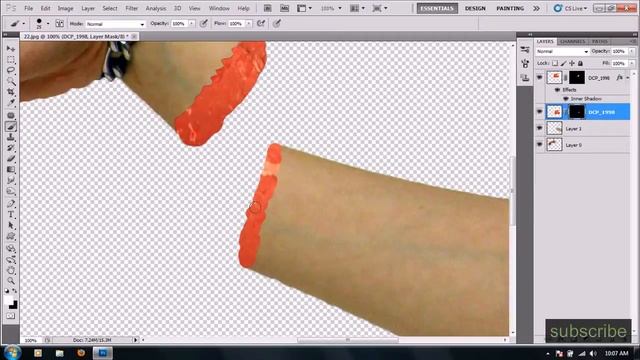This screenshot has width=640, height=360.
Task: Select the Hand tool
Action: click(x=11, y=270)
